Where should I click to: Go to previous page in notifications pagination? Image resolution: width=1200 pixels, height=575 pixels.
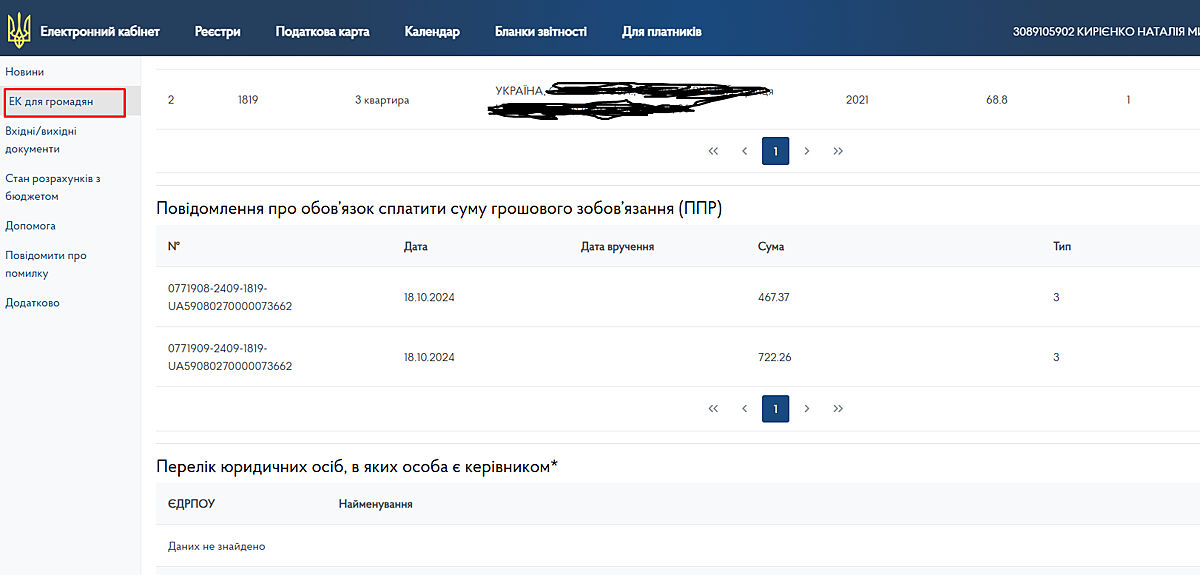(x=744, y=408)
